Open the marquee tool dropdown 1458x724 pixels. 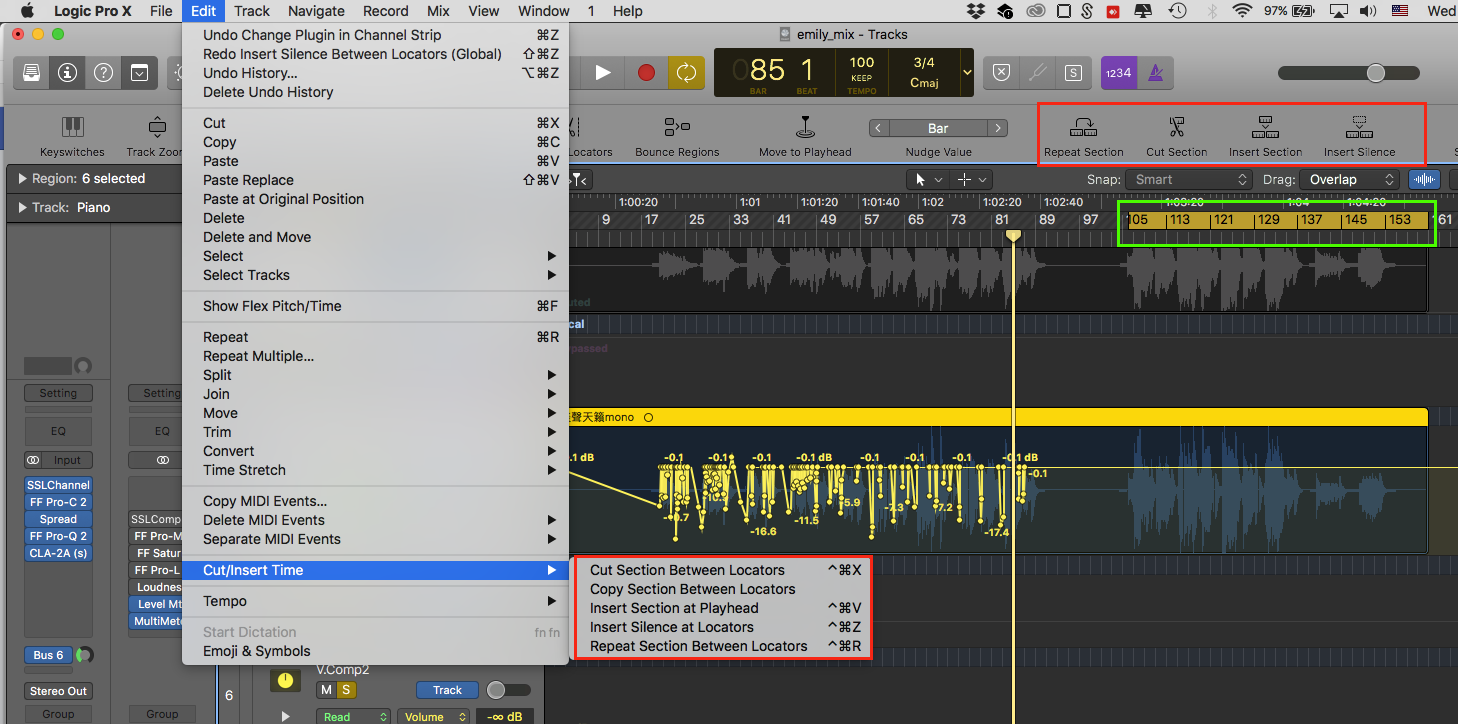972,179
